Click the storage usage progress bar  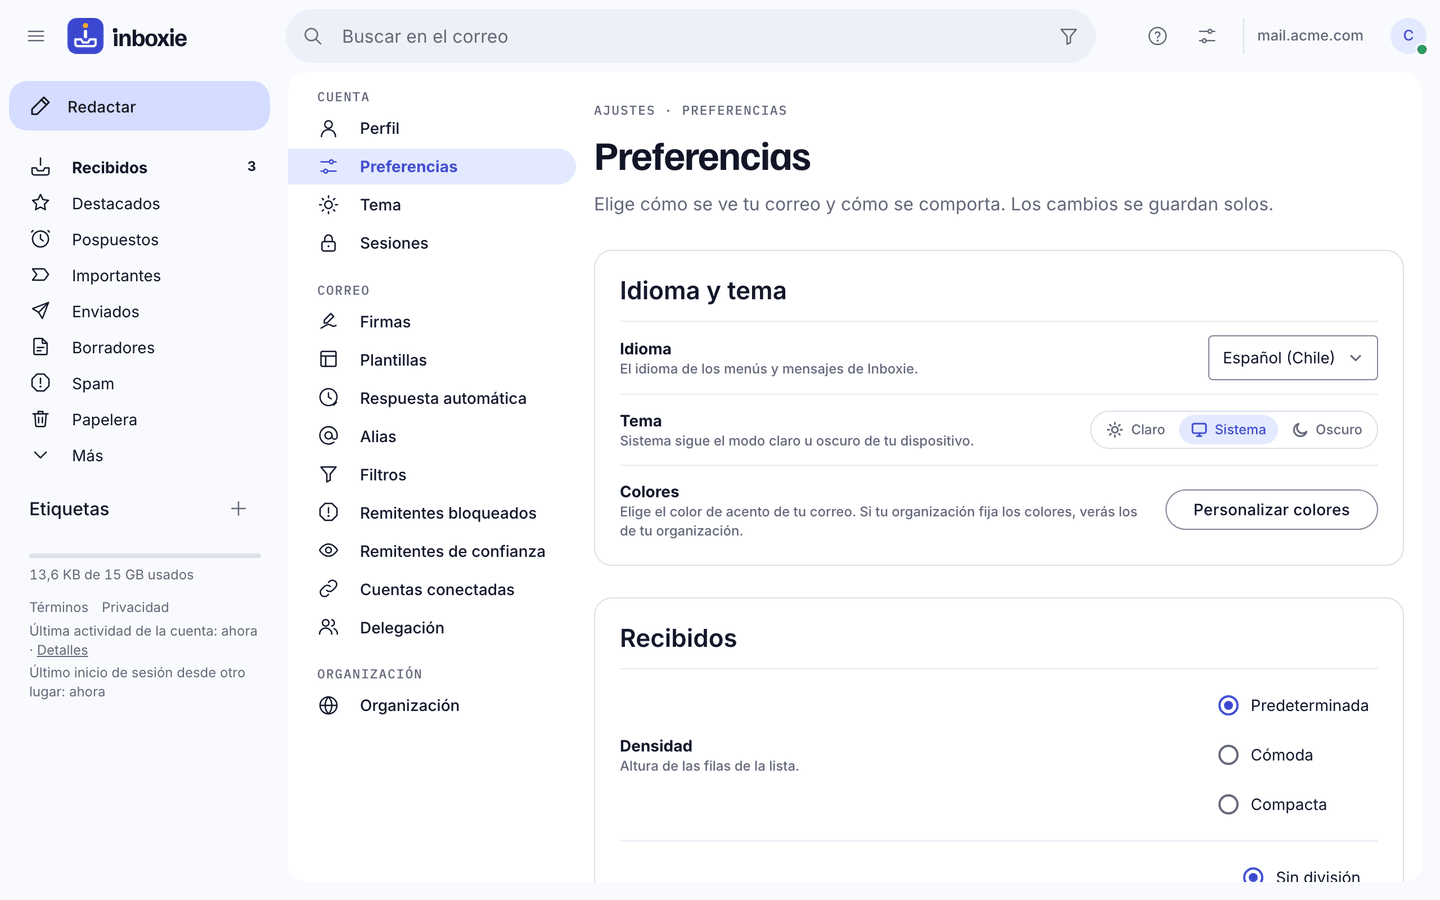145,555
